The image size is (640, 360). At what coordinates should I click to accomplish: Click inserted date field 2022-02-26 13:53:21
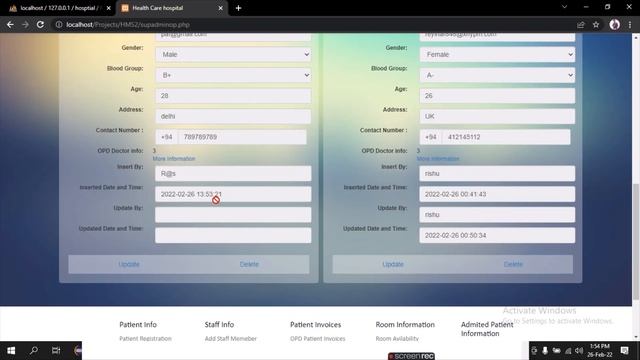[x=233, y=194]
